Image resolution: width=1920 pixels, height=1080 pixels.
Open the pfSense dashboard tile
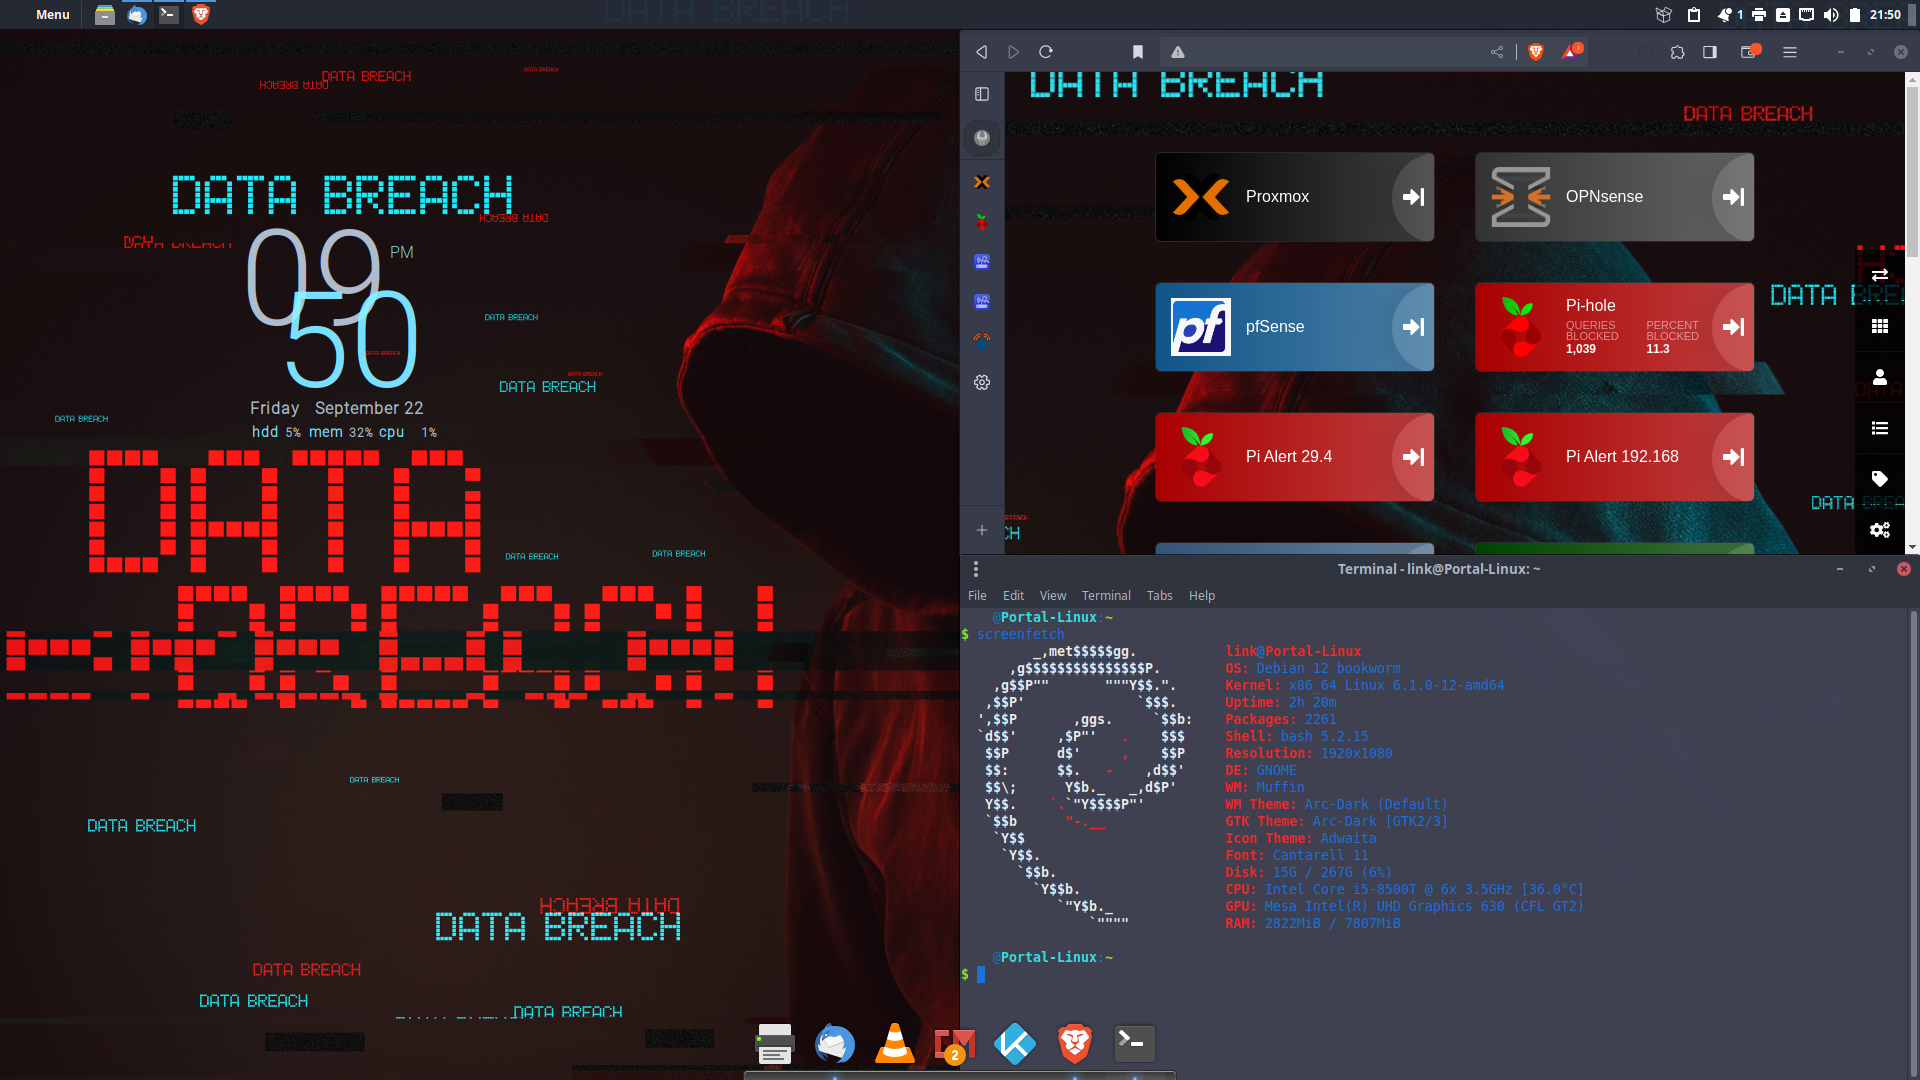[x=1294, y=327]
